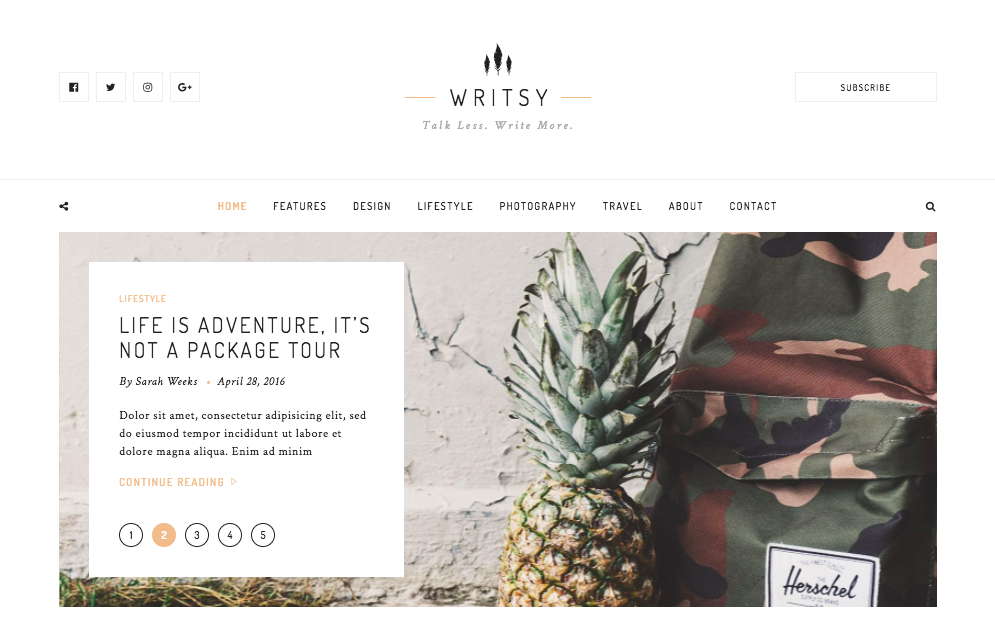Click the Writsy feather logo
Viewport: 995px width, 629px height.
498,59
